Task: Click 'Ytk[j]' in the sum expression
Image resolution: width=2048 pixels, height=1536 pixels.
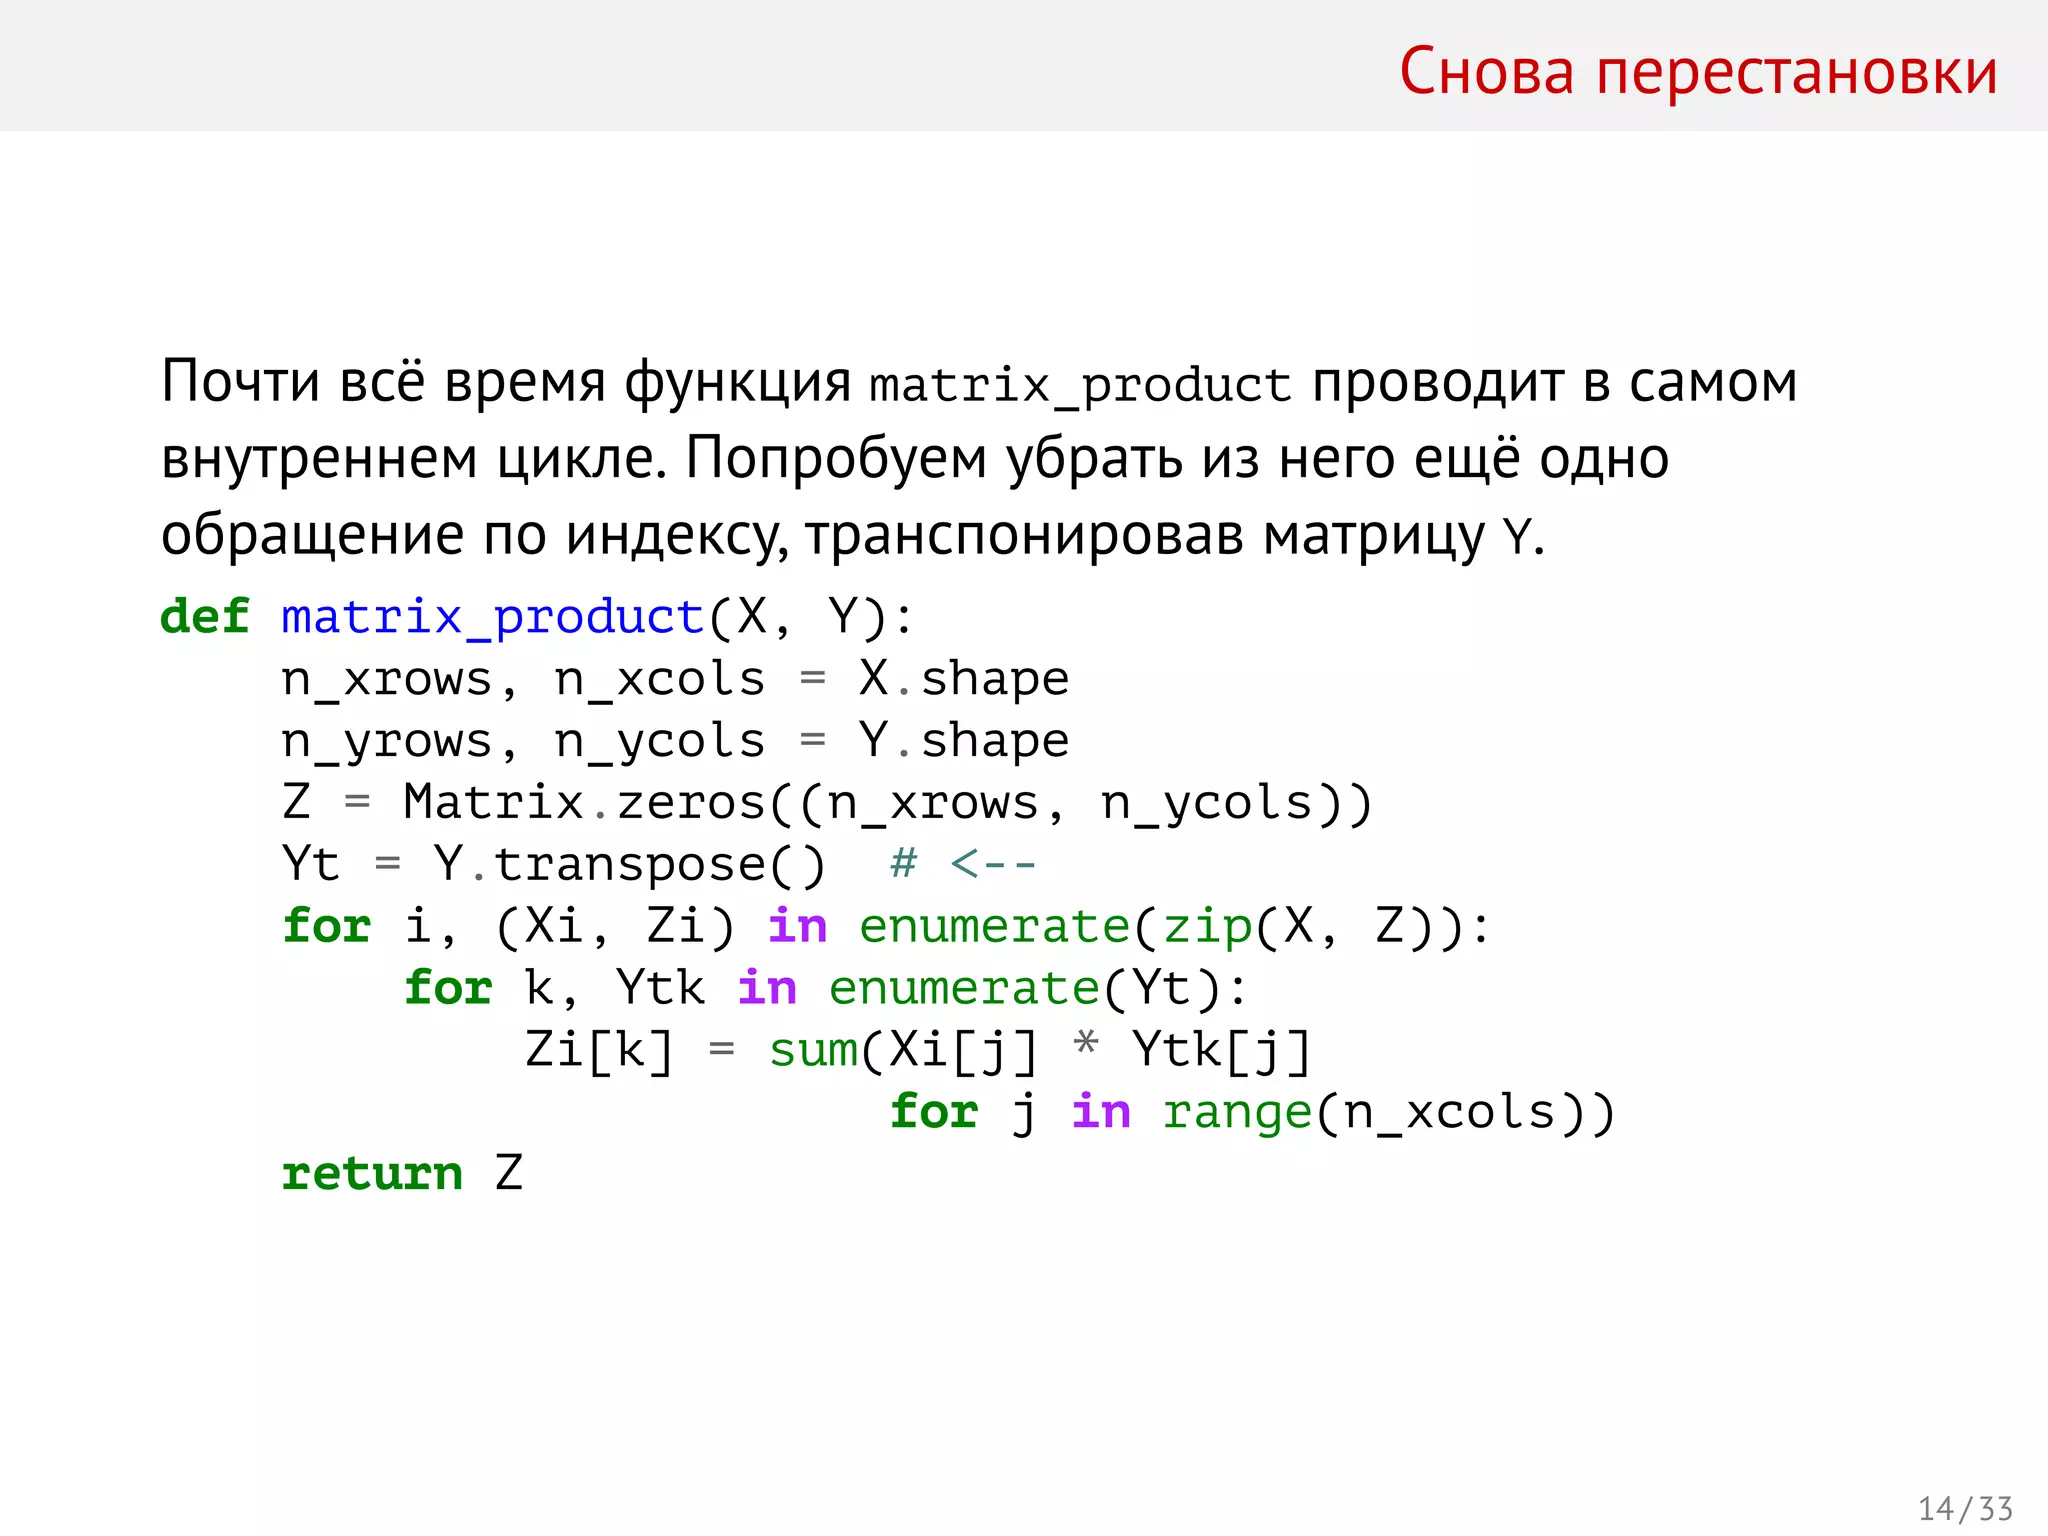Action: pyautogui.click(x=1221, y=1050)
